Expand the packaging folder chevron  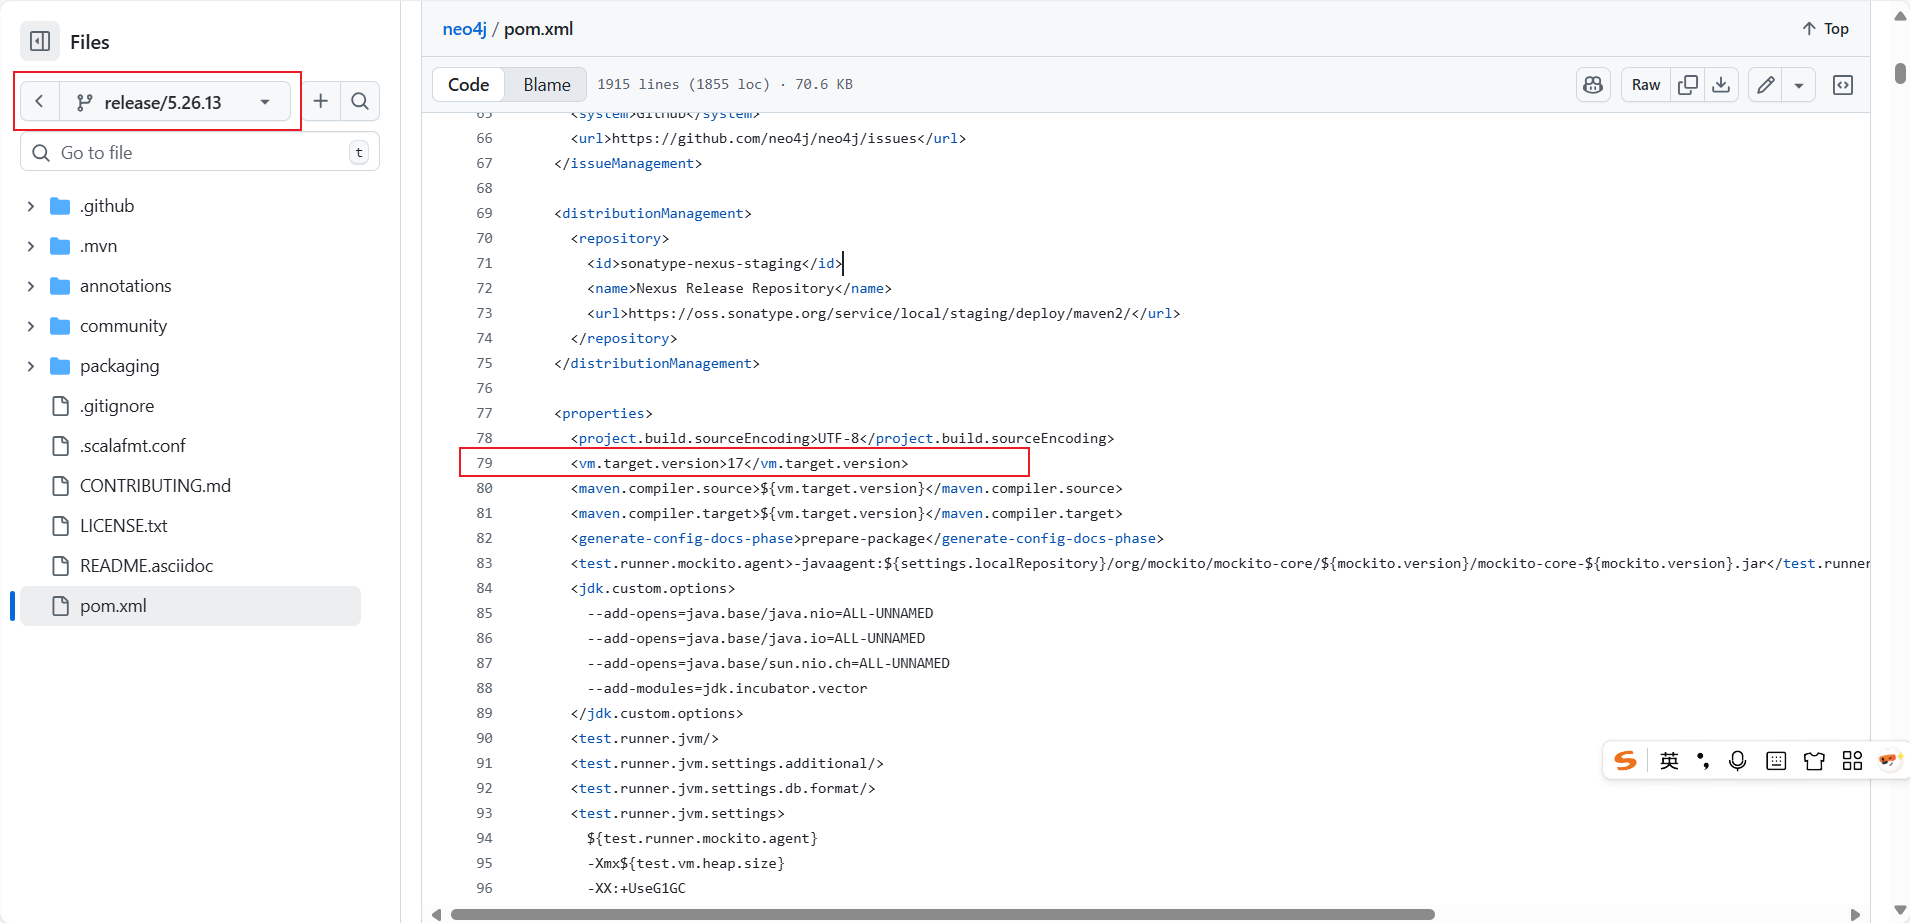point(31,366)
